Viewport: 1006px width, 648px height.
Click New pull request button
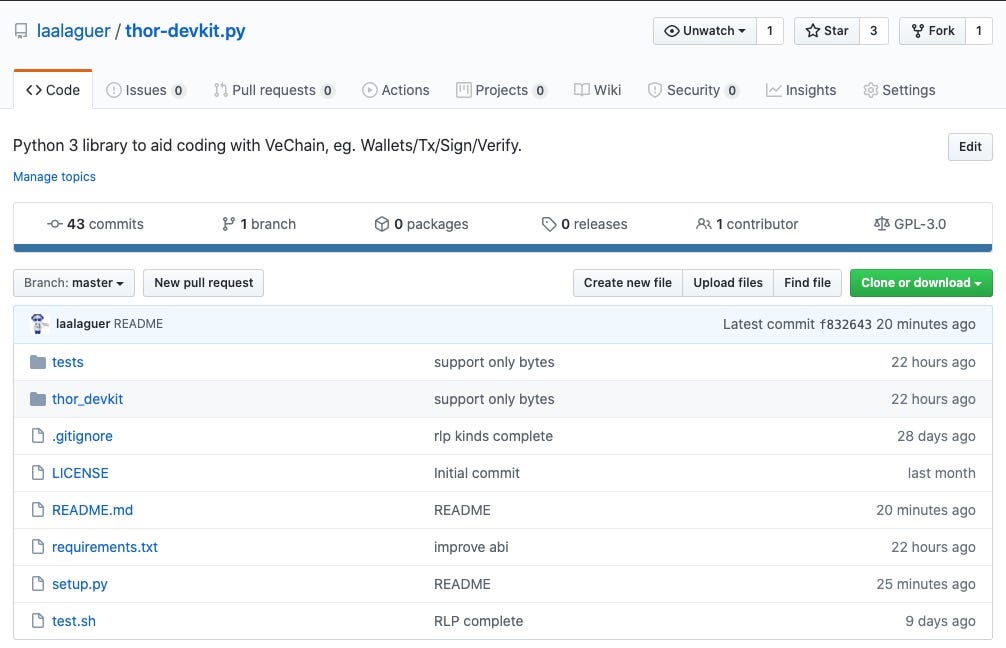point(203,283)
